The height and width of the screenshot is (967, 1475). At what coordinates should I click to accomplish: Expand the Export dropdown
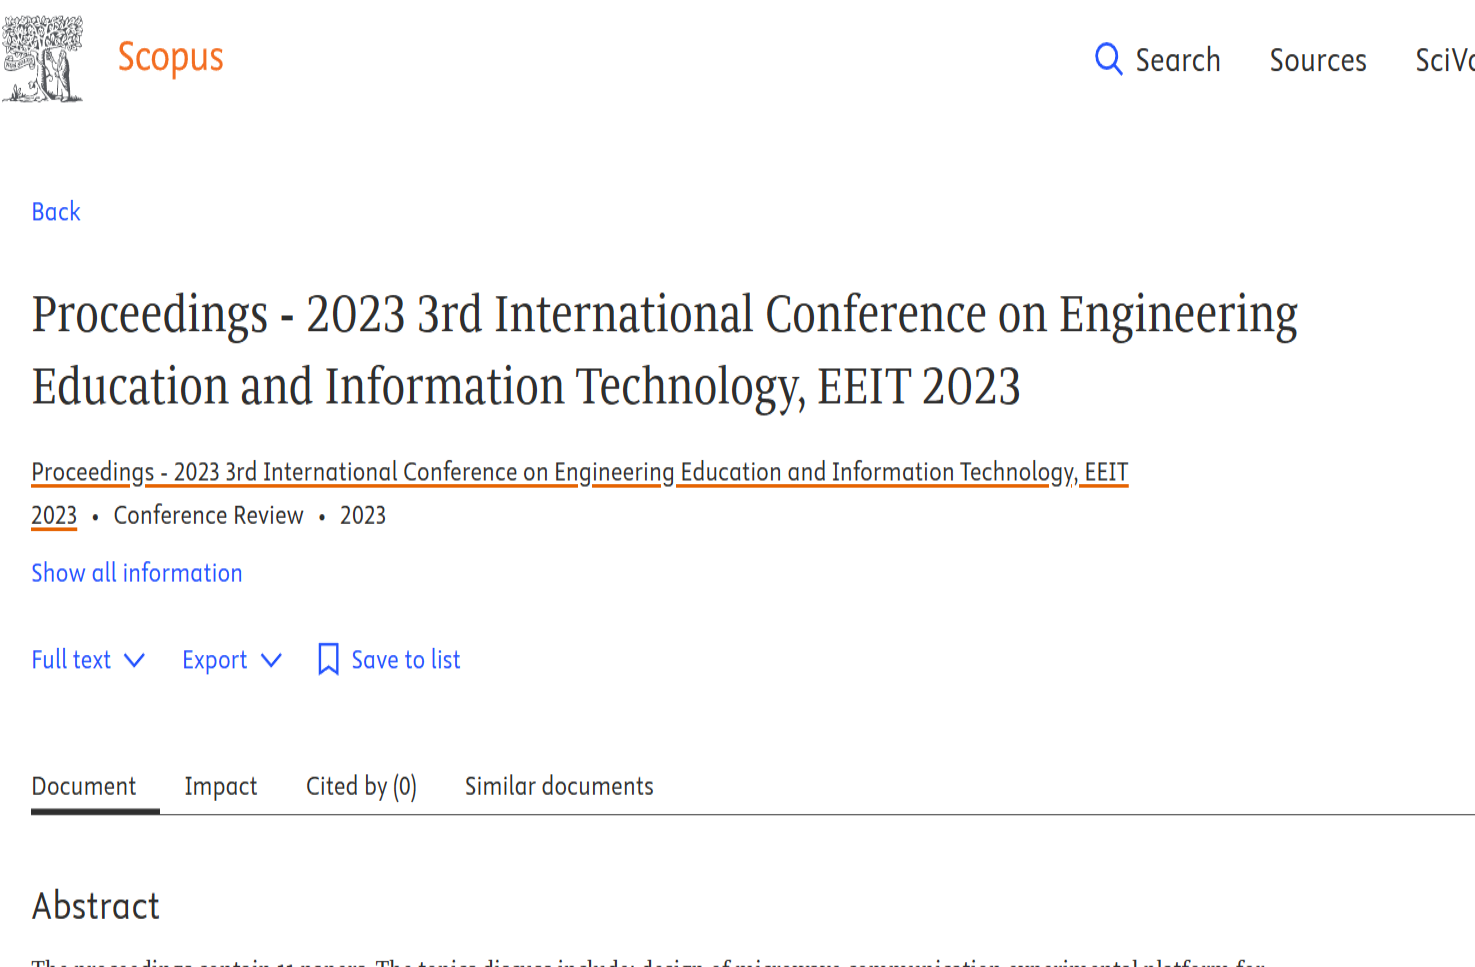pyautogui.click(x=232, y=660)
